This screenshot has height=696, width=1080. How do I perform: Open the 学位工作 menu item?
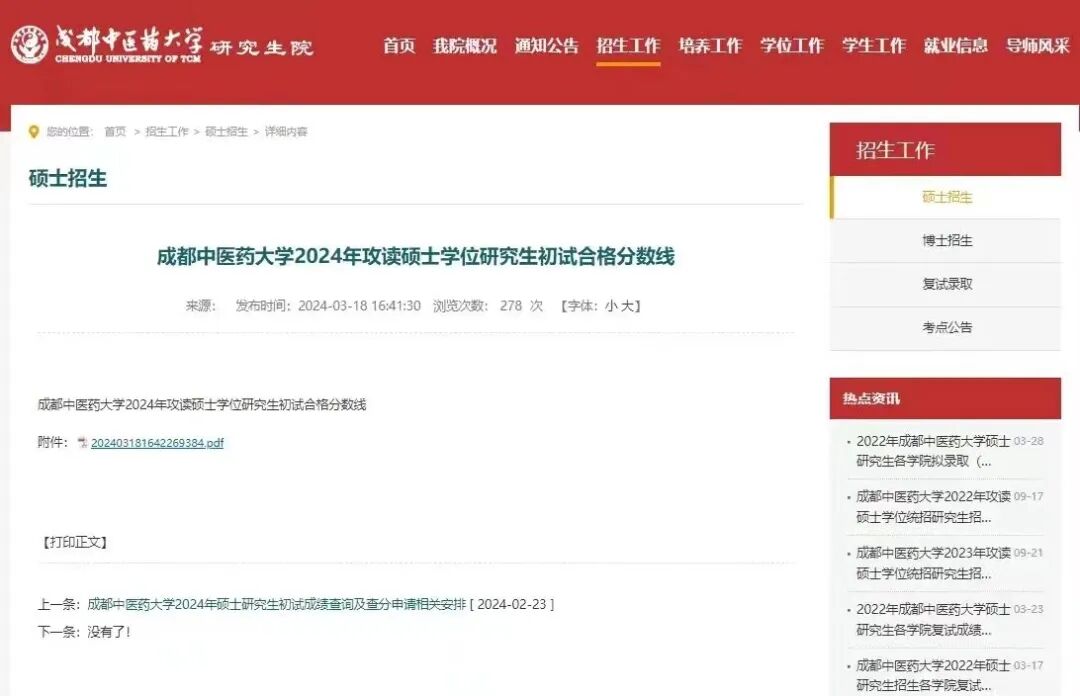pos(792,45)
